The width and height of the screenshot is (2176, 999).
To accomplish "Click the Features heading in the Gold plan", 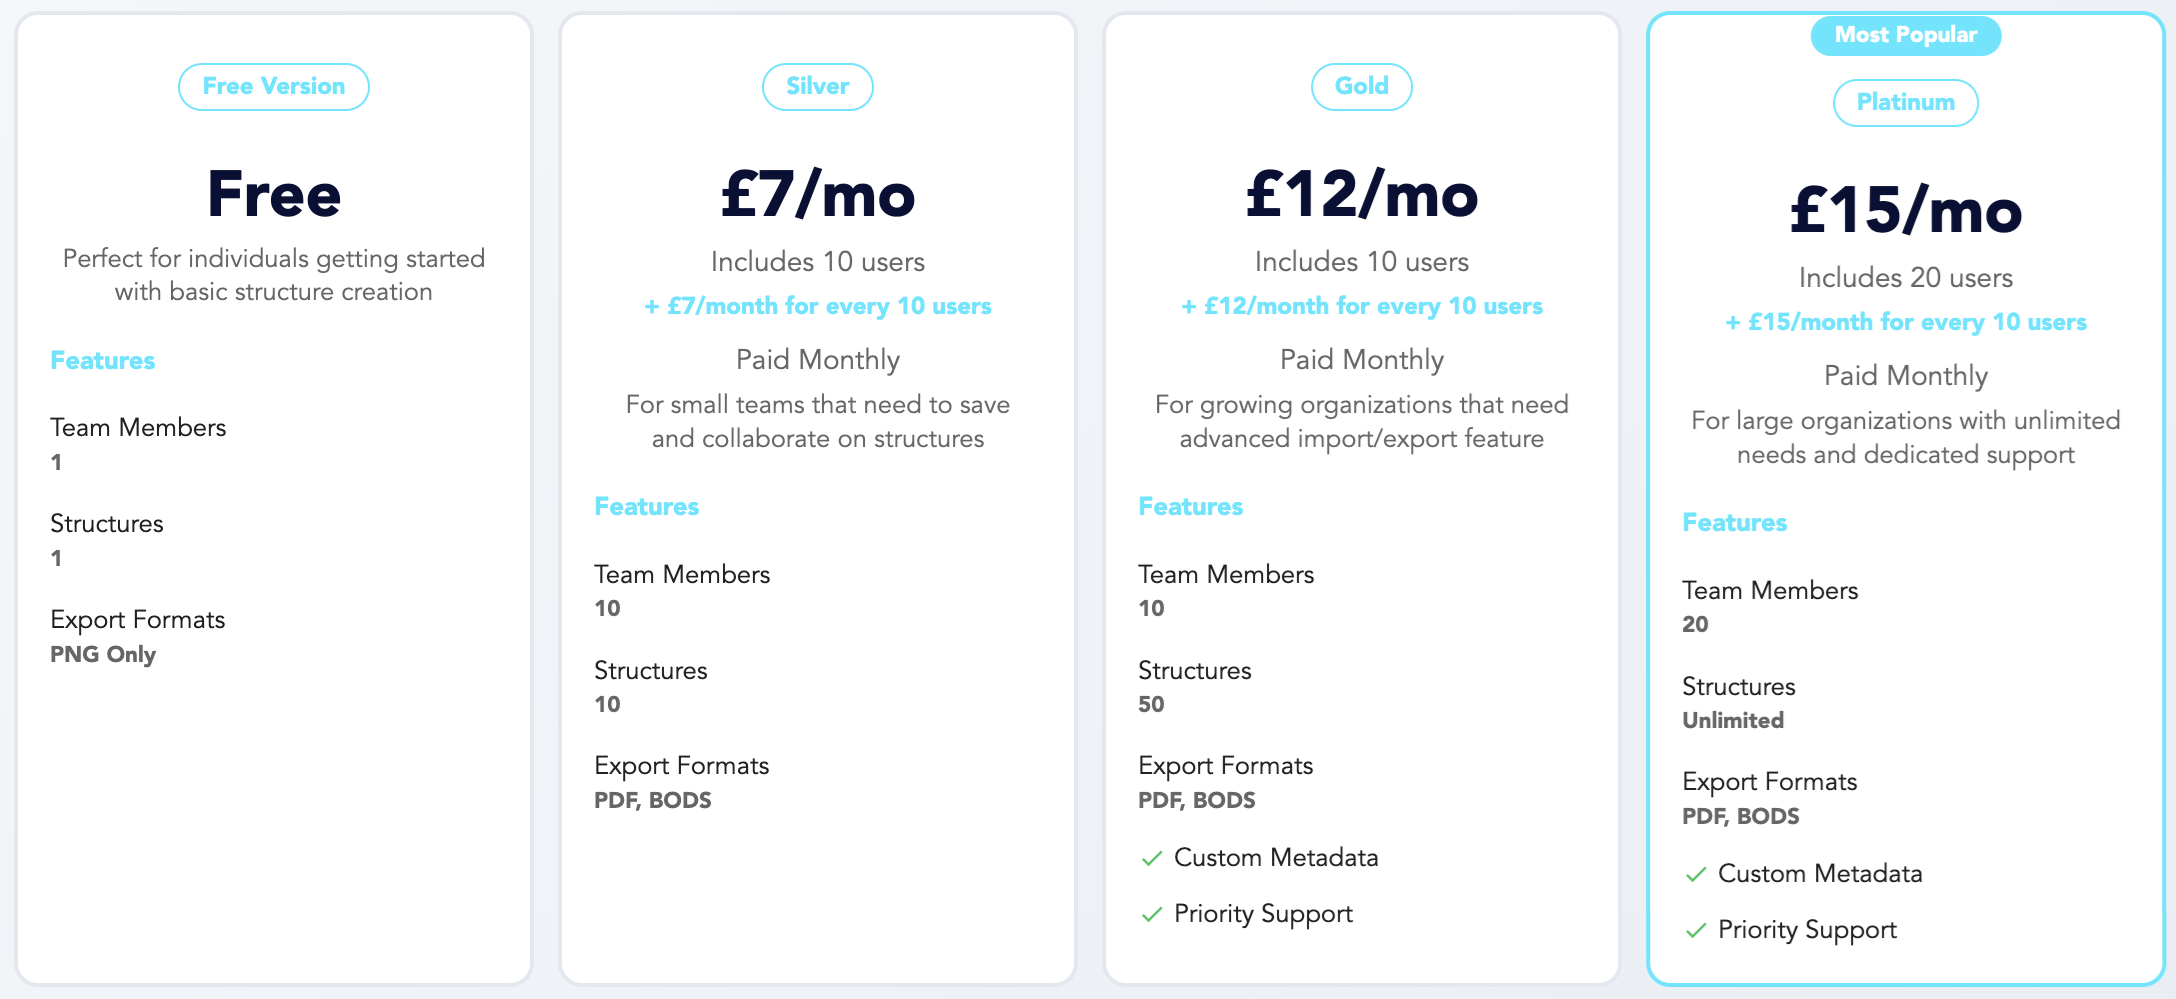I will 1191,507.
